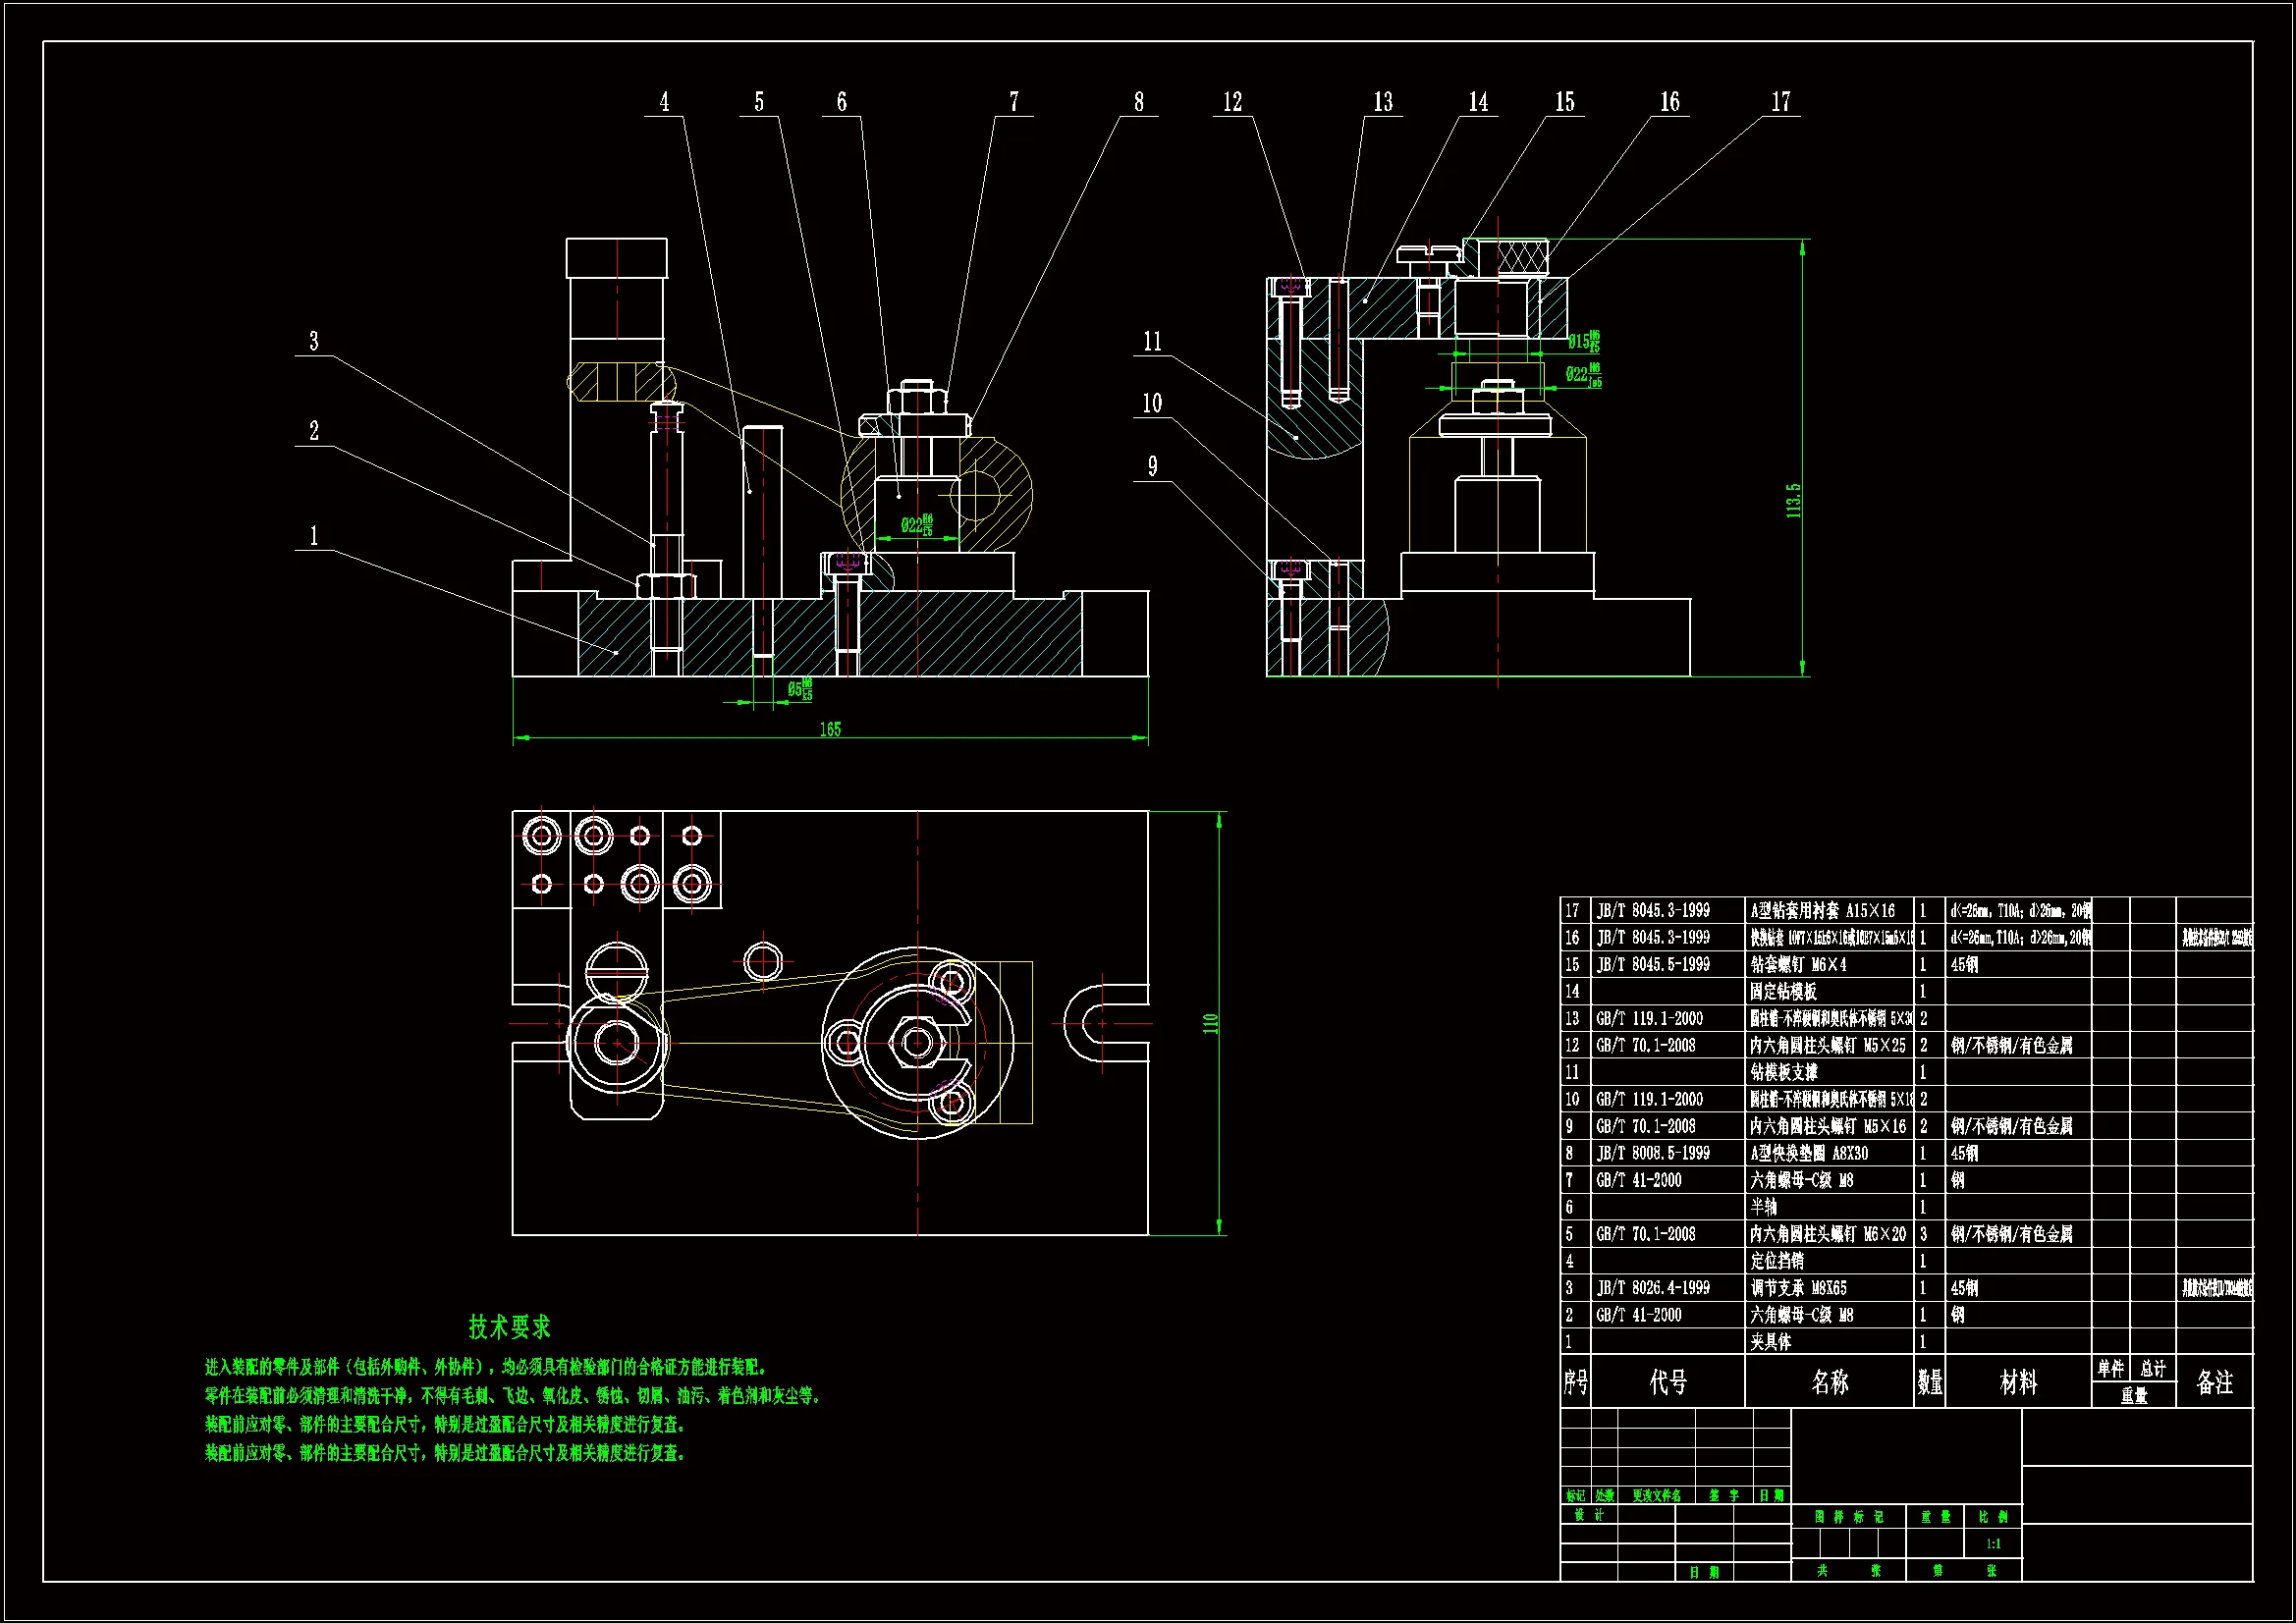Click the 设计 label in title block

pos(1588,1515)
